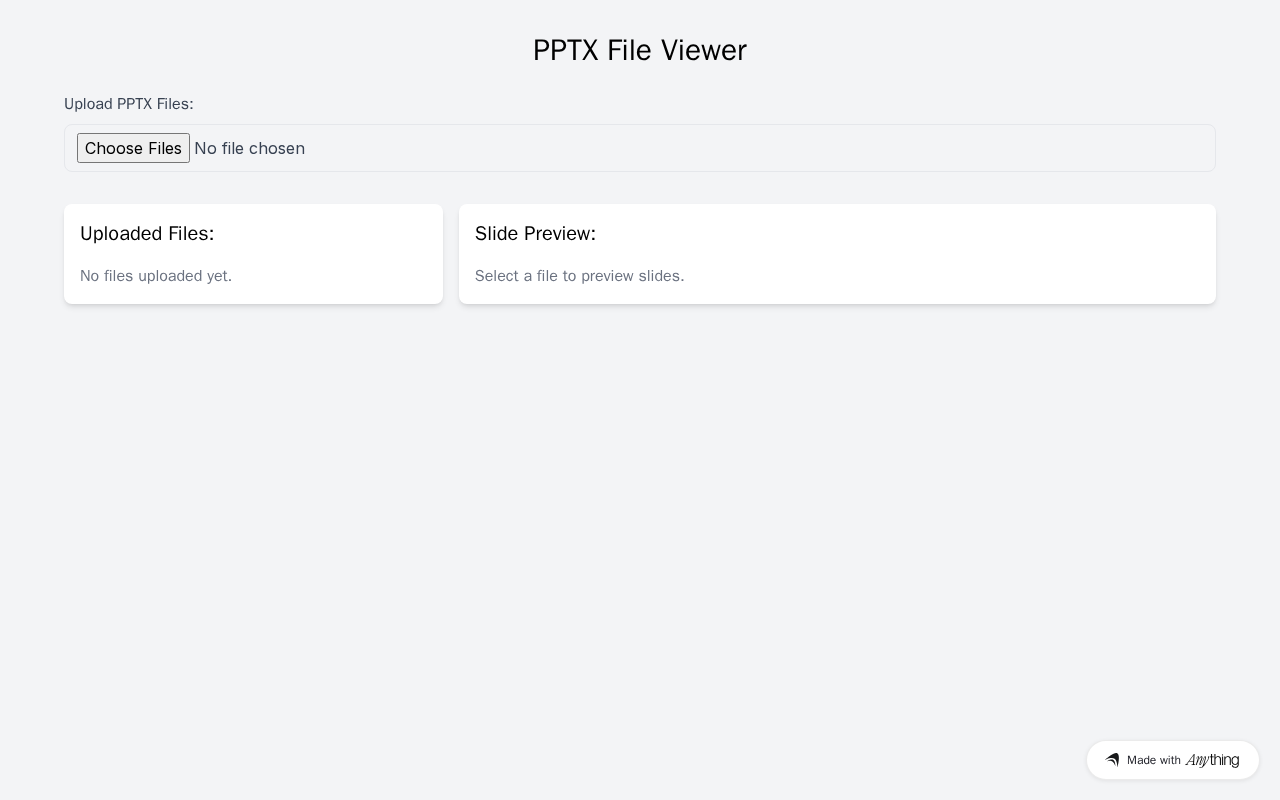Screen dimensions: 1280x800
Task: Click the bird logo in the badge
Action: [x=1112, y=760]
